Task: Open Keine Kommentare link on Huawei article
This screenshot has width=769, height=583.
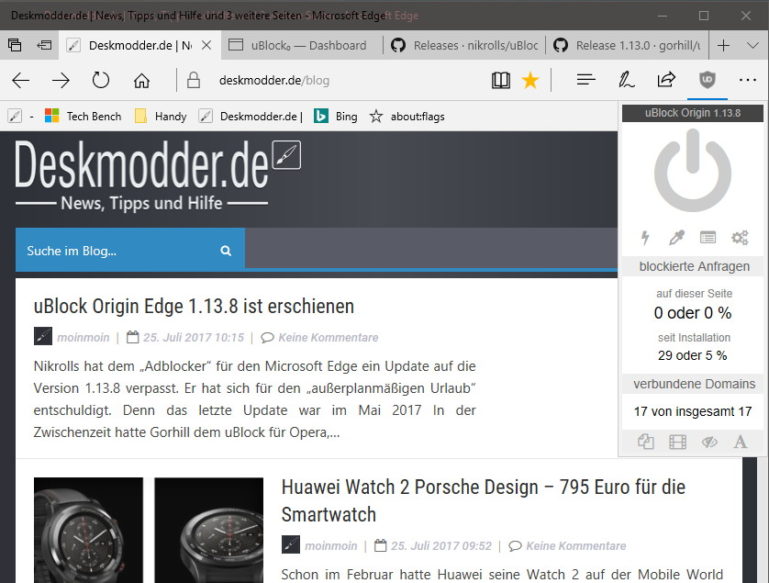Action: 576,546
